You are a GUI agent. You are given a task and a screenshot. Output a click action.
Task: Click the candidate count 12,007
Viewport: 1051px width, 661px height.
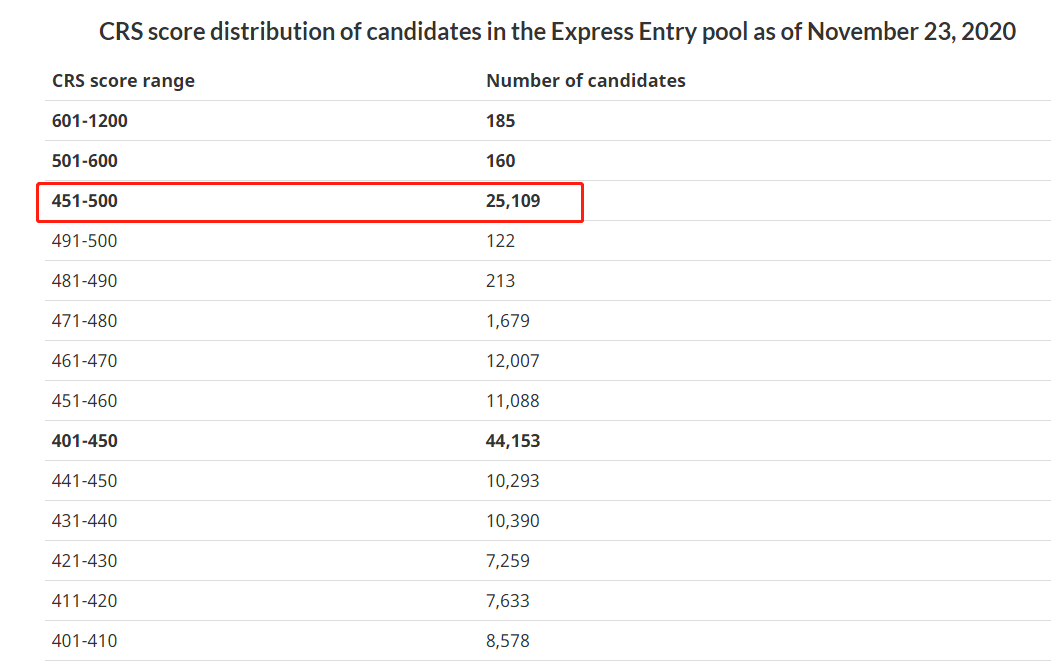512,361
